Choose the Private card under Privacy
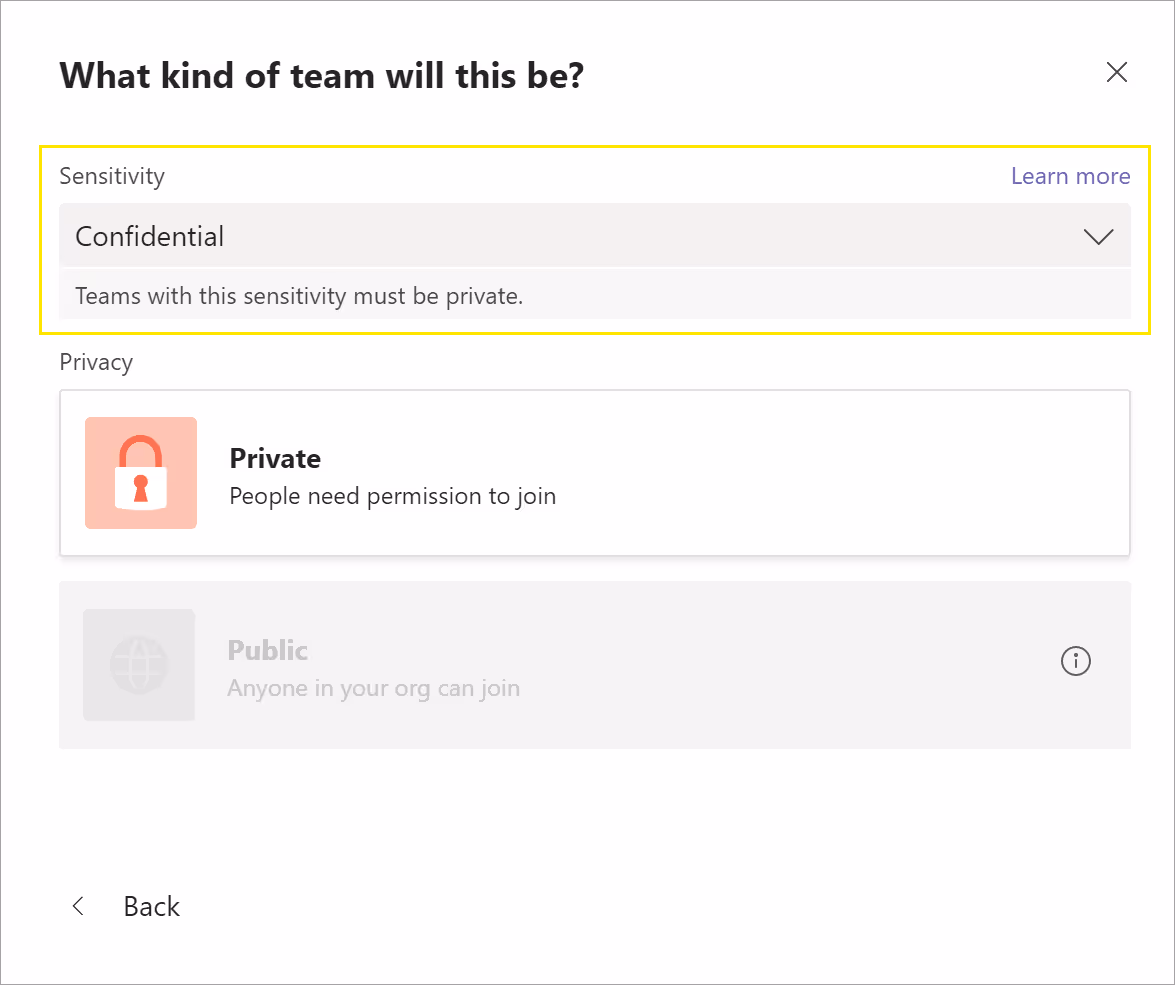 coord(595,473)
